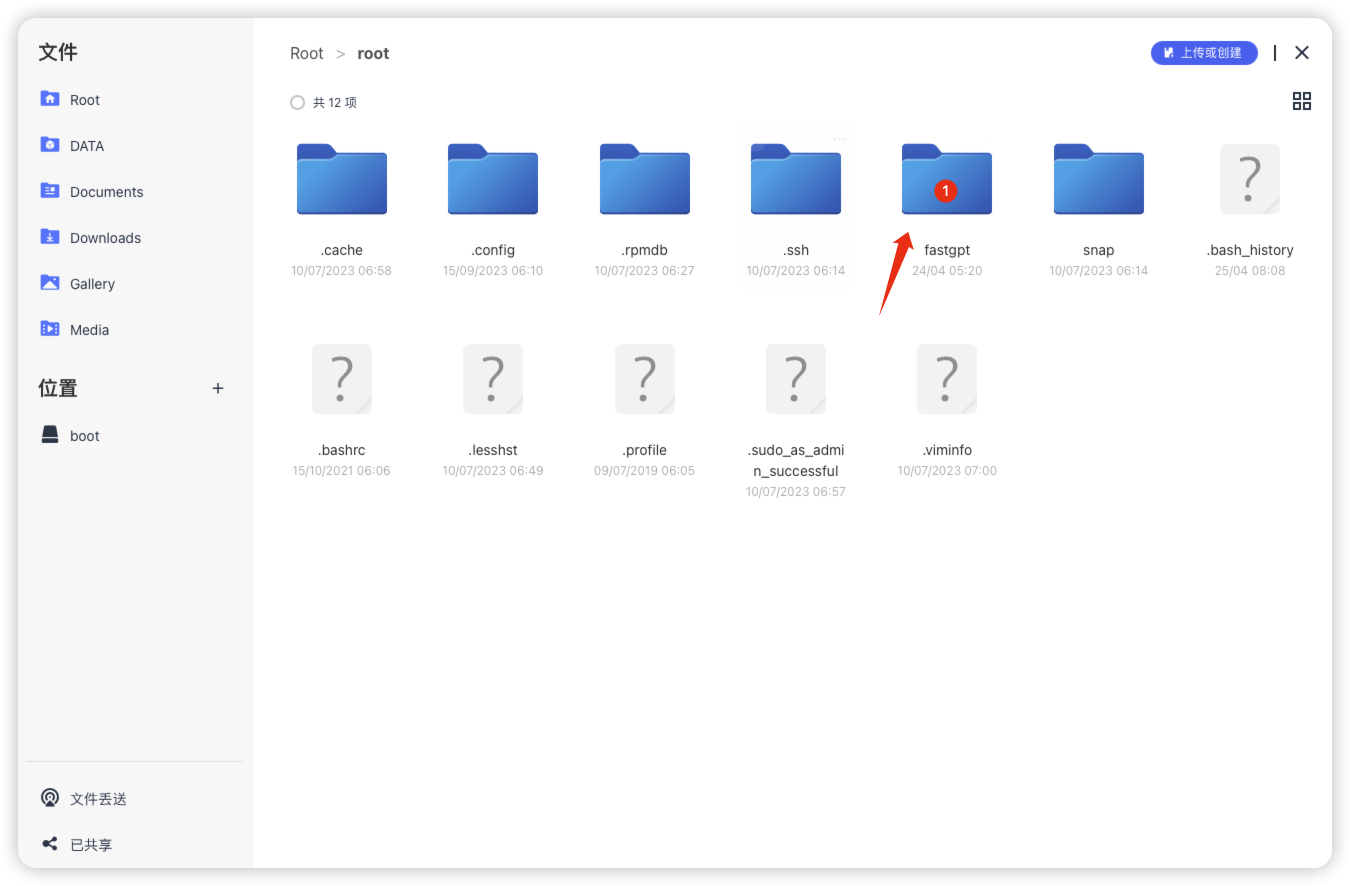This screenshot has width=1350, height=886.
Task: Click the .profile file name
Action: pyautogui.click(x=645, y=450)
